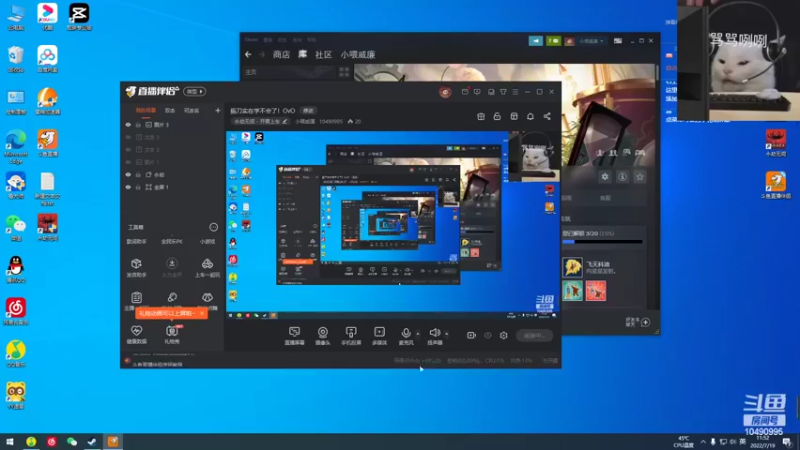Click the 修改 button beside stream title
This screenshot has height=450, width=800.
pos(308,111)
